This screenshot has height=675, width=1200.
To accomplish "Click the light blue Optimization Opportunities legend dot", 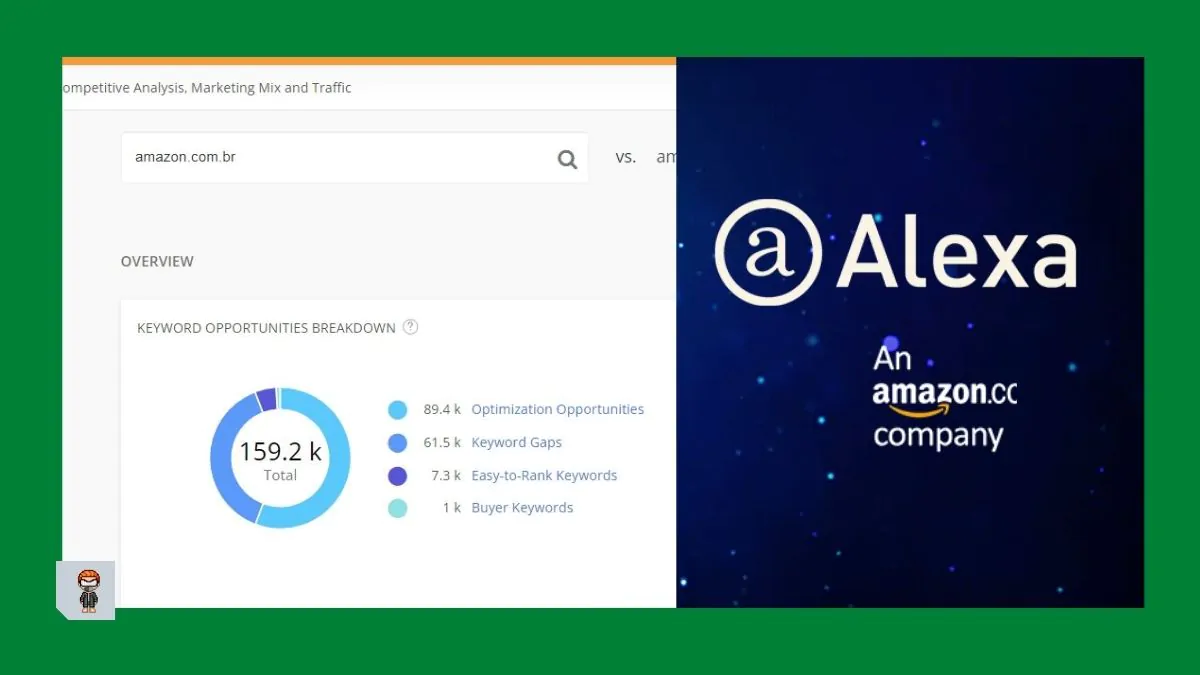I will [x=397, y=410].
